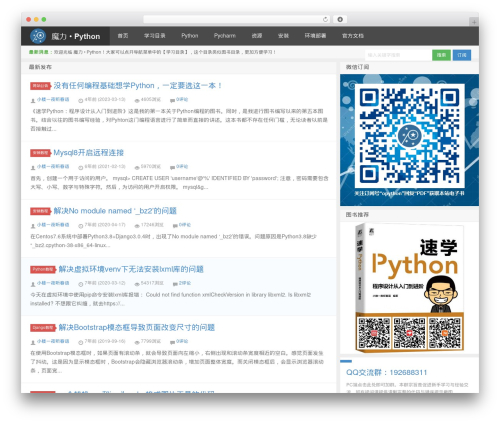Open the 安装 navigation menu item

283,36
